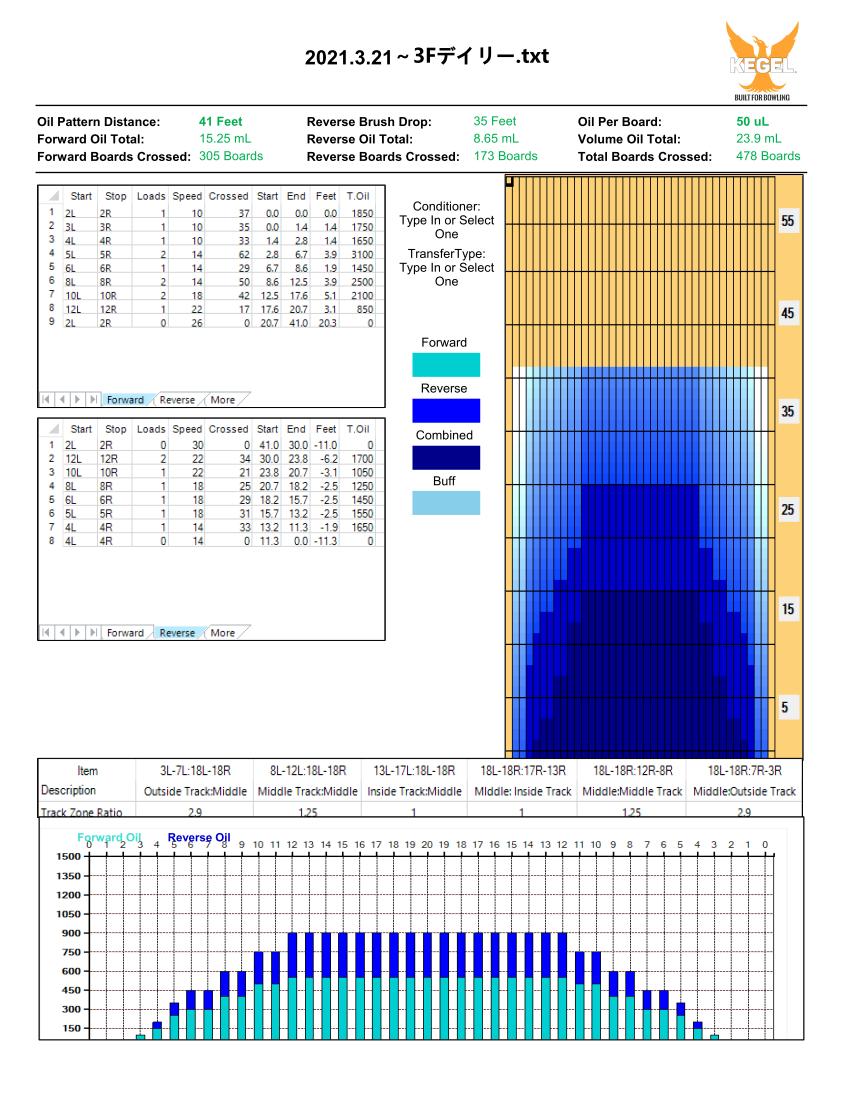This screenshot has height=1101, width=851.
Task: Click the 'Outside Track:Middle' description
Action: (x=195, y=791)
